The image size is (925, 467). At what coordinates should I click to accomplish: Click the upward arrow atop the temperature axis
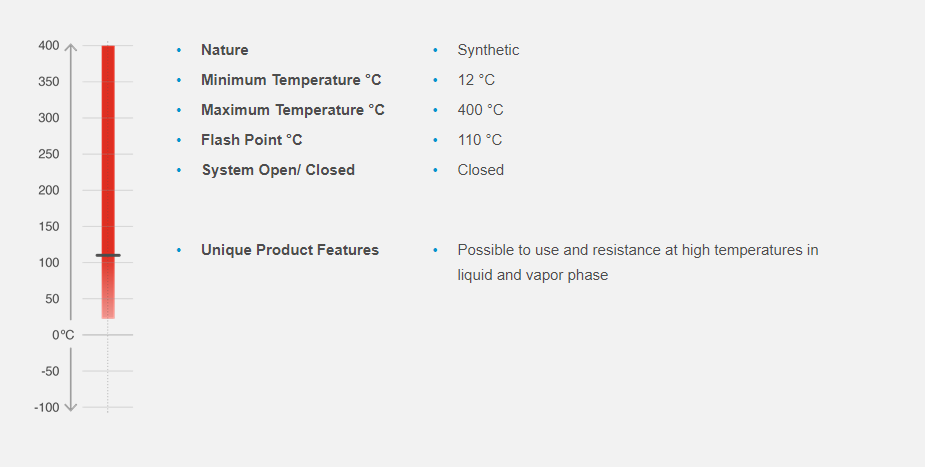71,46
